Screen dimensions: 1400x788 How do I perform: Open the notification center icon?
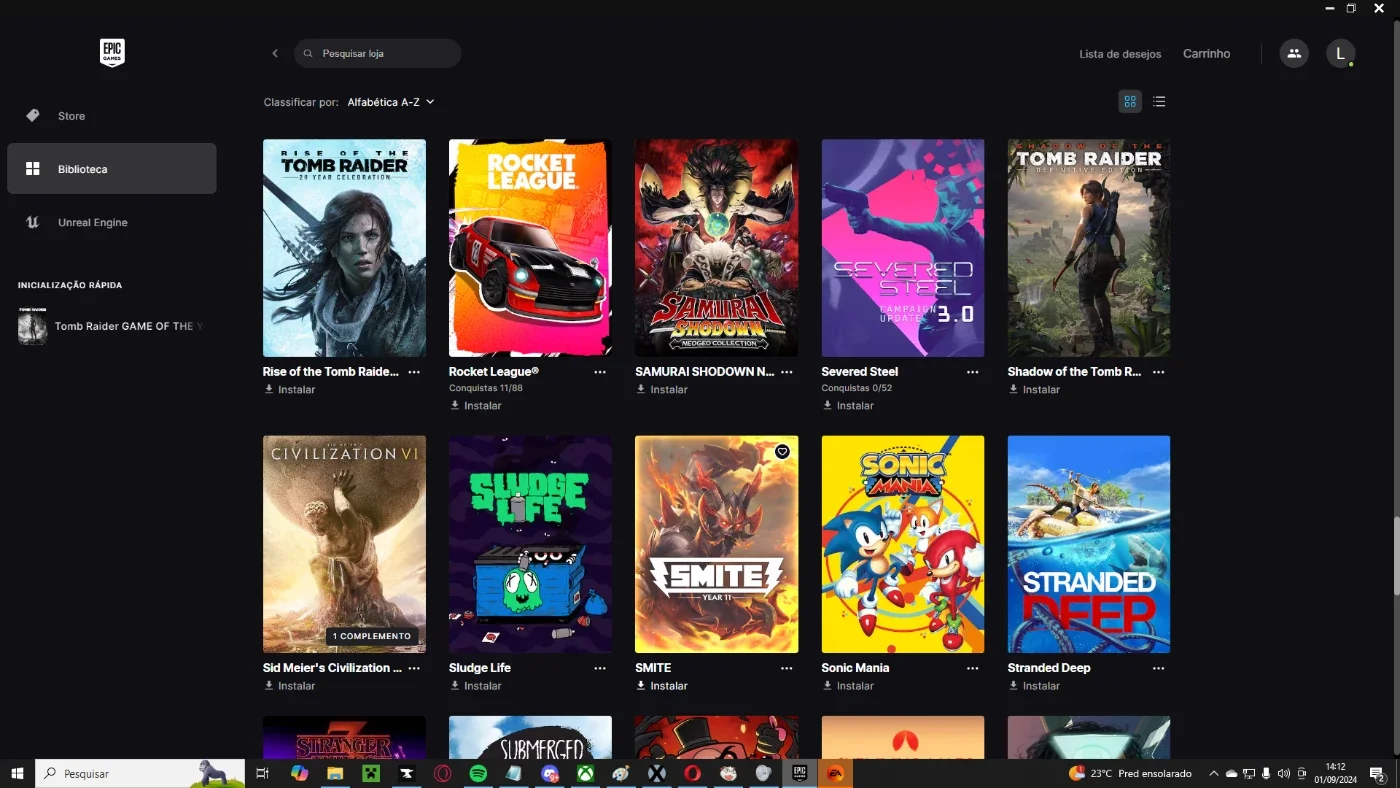(1377, 773)
